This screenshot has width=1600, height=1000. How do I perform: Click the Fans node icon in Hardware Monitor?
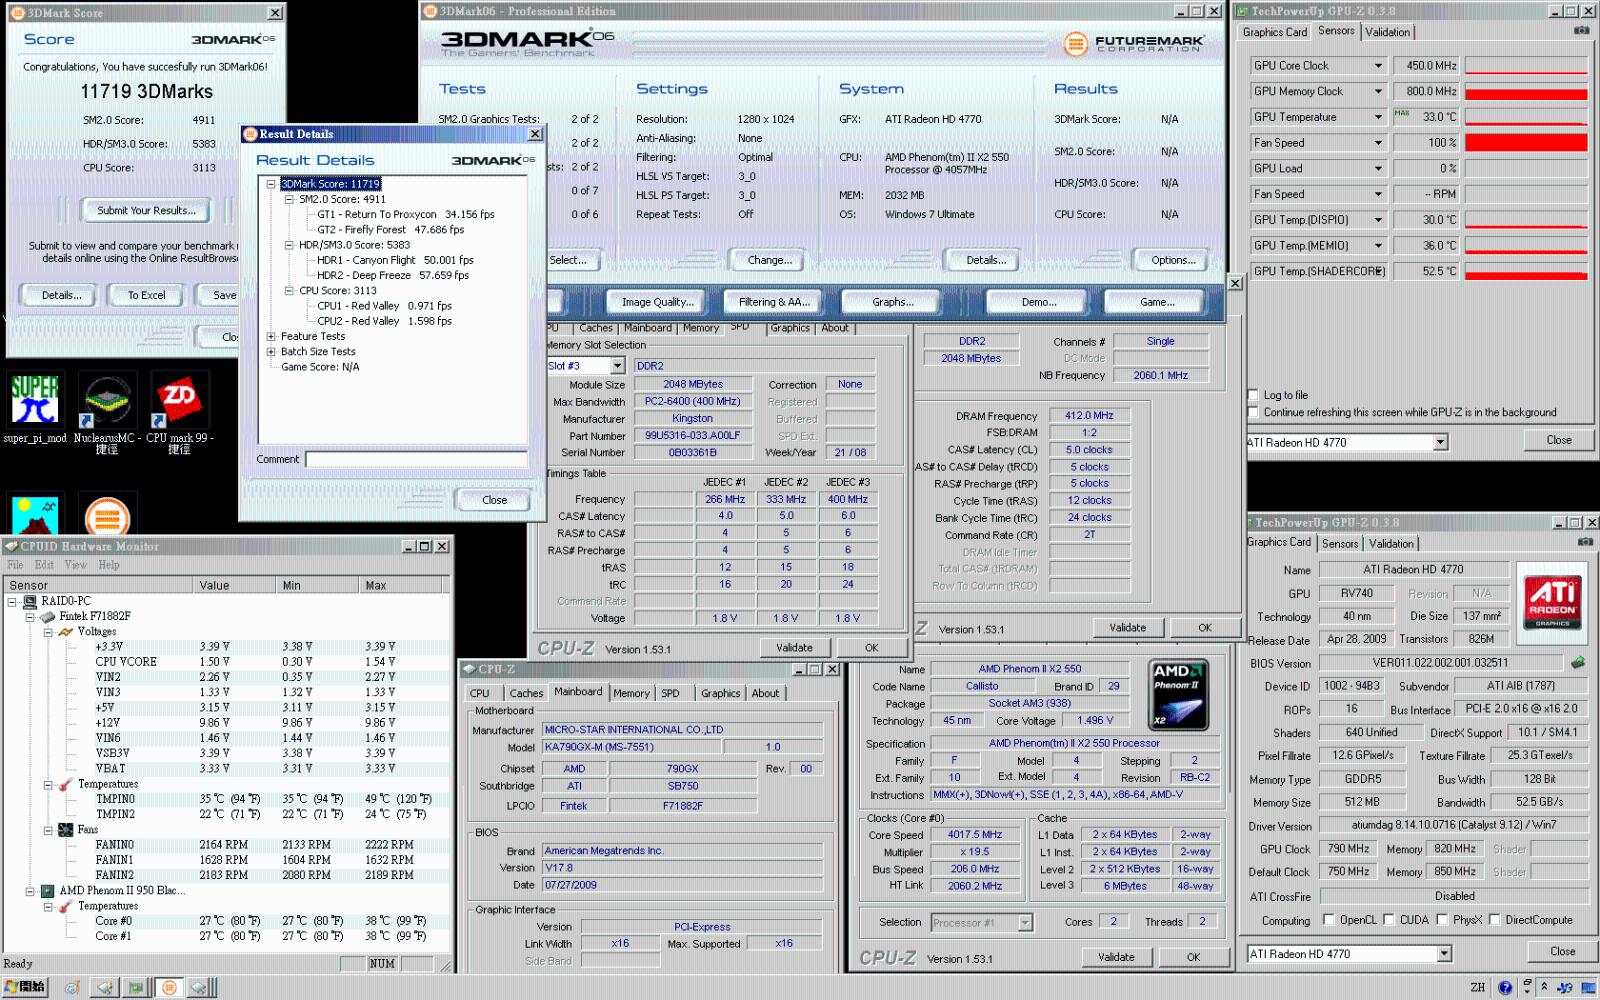pyautogui.click(x=65, y=830)
